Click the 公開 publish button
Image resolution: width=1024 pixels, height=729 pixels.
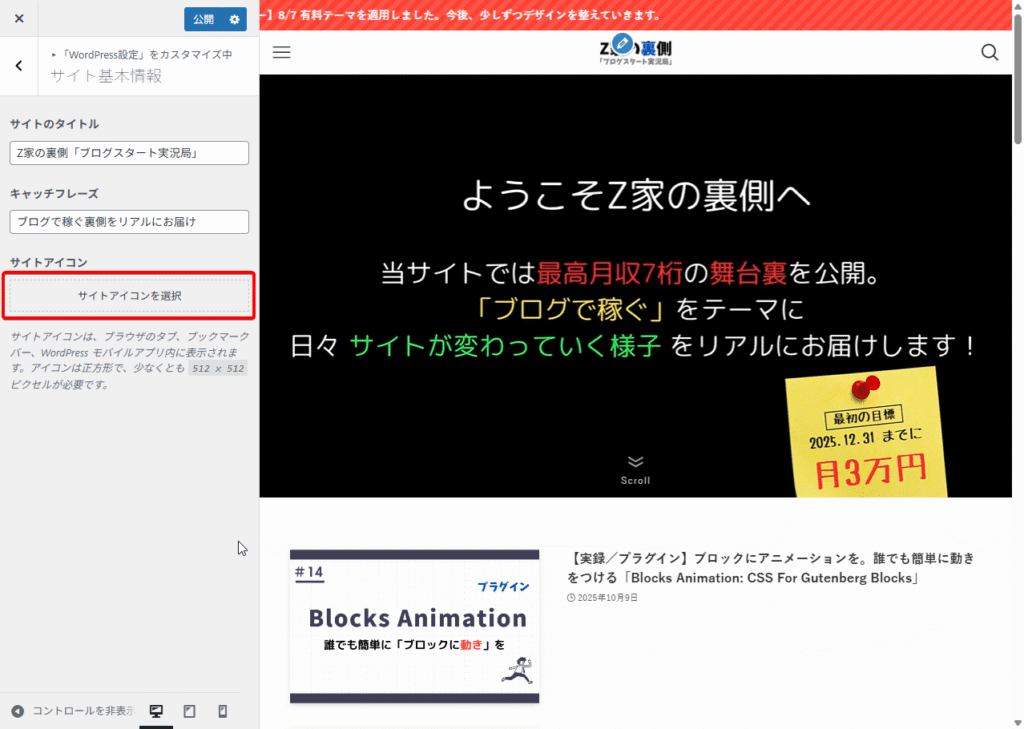pyautogui.click(x=203, y=19)
